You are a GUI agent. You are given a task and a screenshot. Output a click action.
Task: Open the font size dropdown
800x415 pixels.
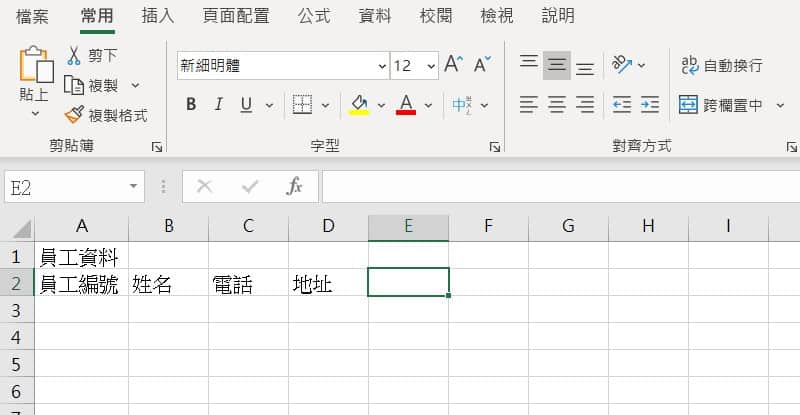(x=431, y=67)
